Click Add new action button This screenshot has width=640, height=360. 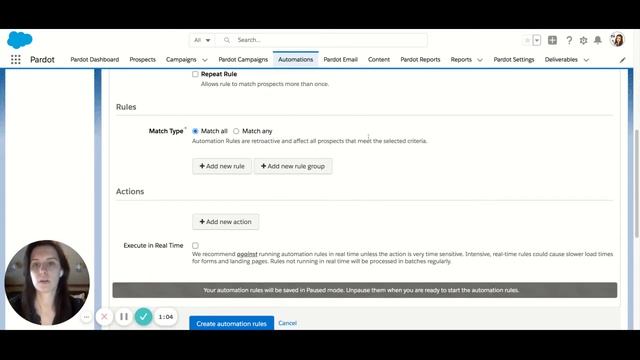click(225, 222)
